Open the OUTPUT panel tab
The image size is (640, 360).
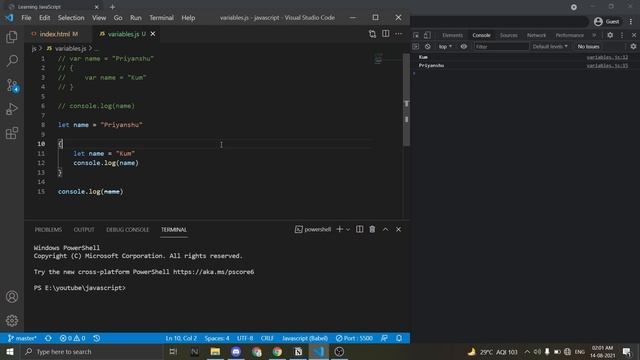coord(84,229)
